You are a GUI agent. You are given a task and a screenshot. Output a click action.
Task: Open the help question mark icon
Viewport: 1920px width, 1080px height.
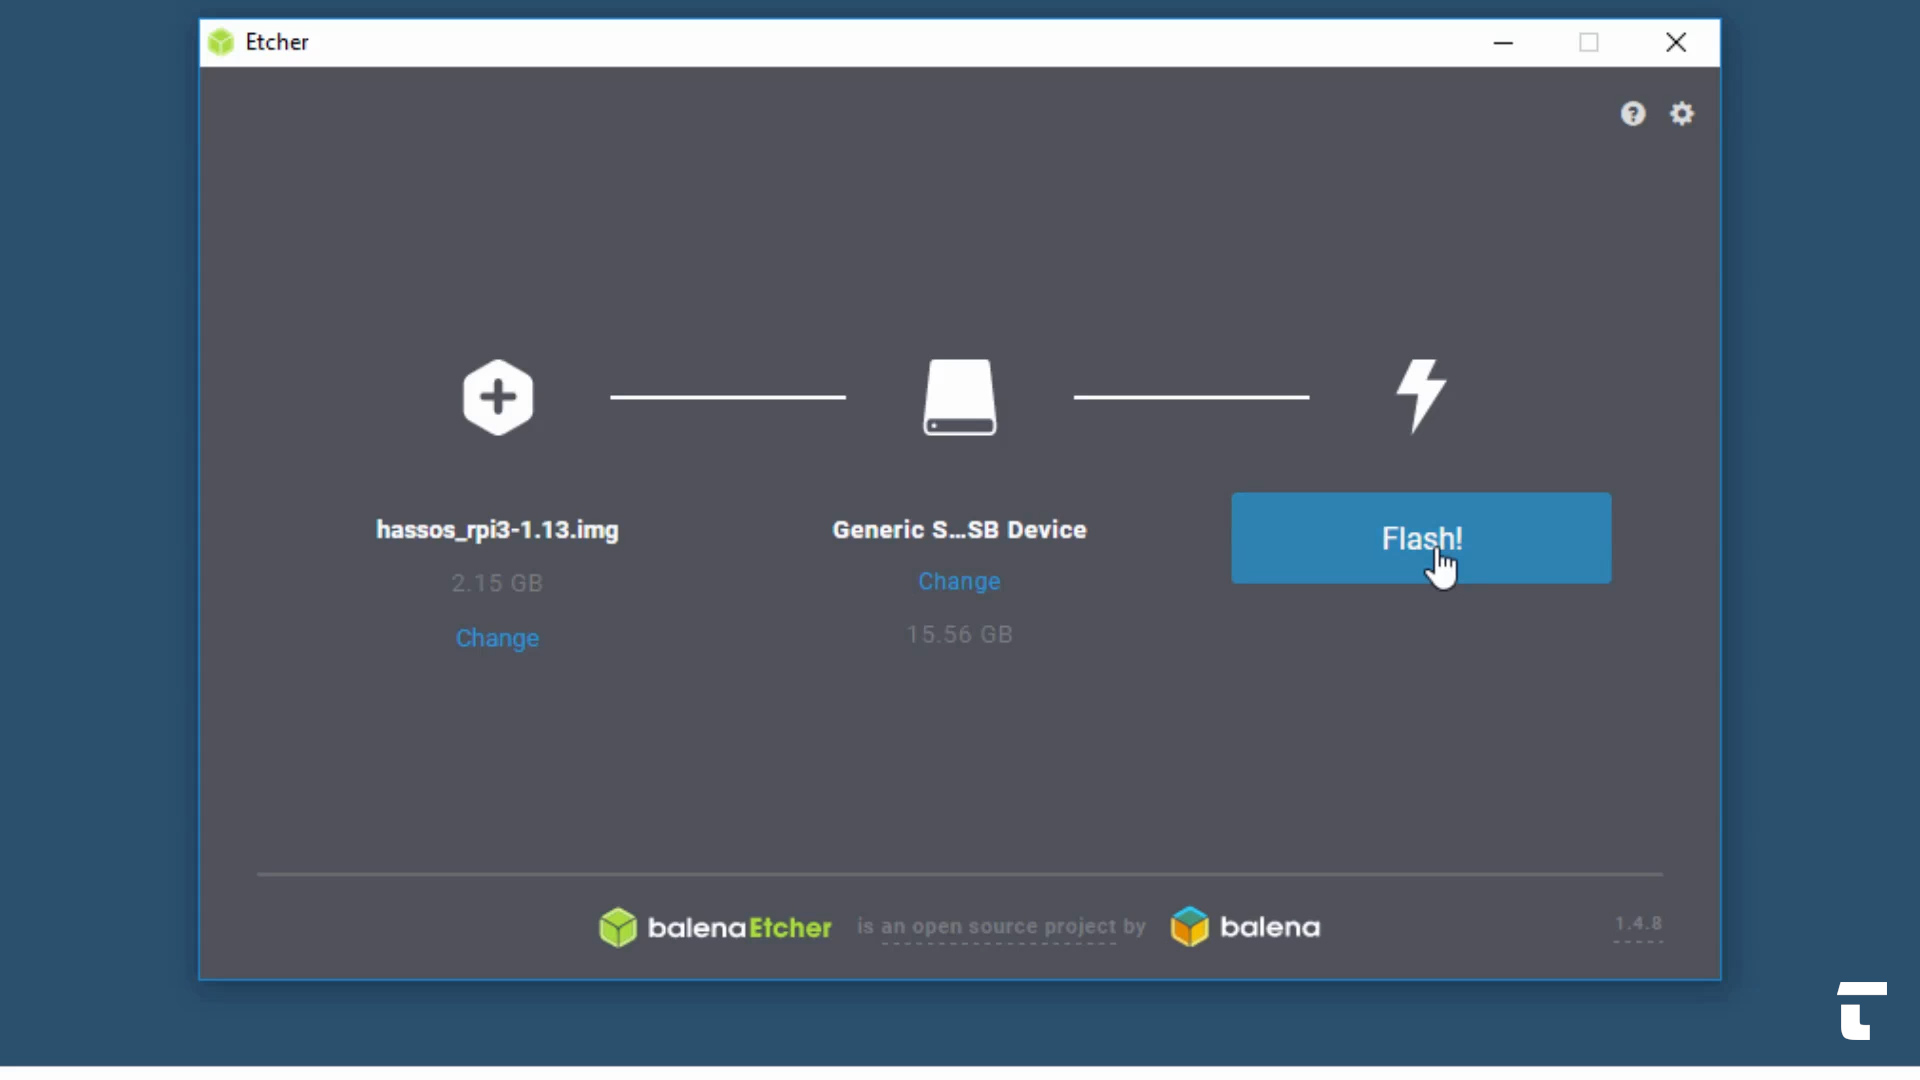coord(1633,114)
